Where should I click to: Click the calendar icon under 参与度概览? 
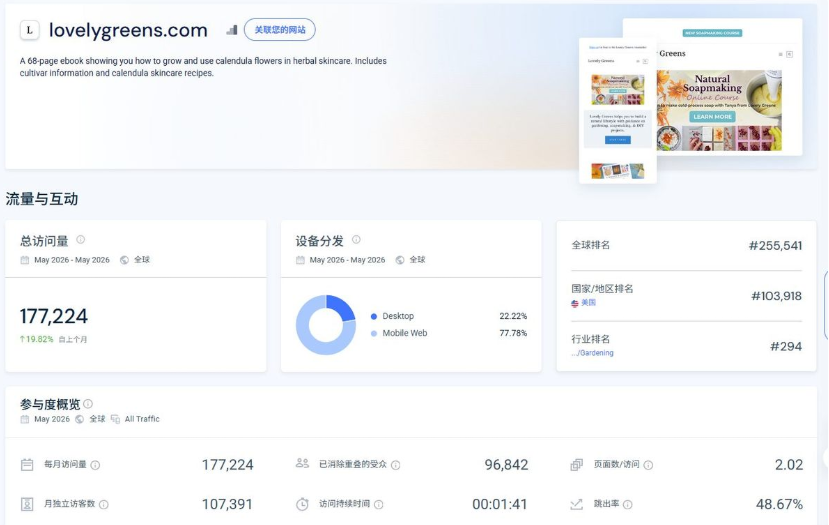pyautogui.click(x=24, y=419)
